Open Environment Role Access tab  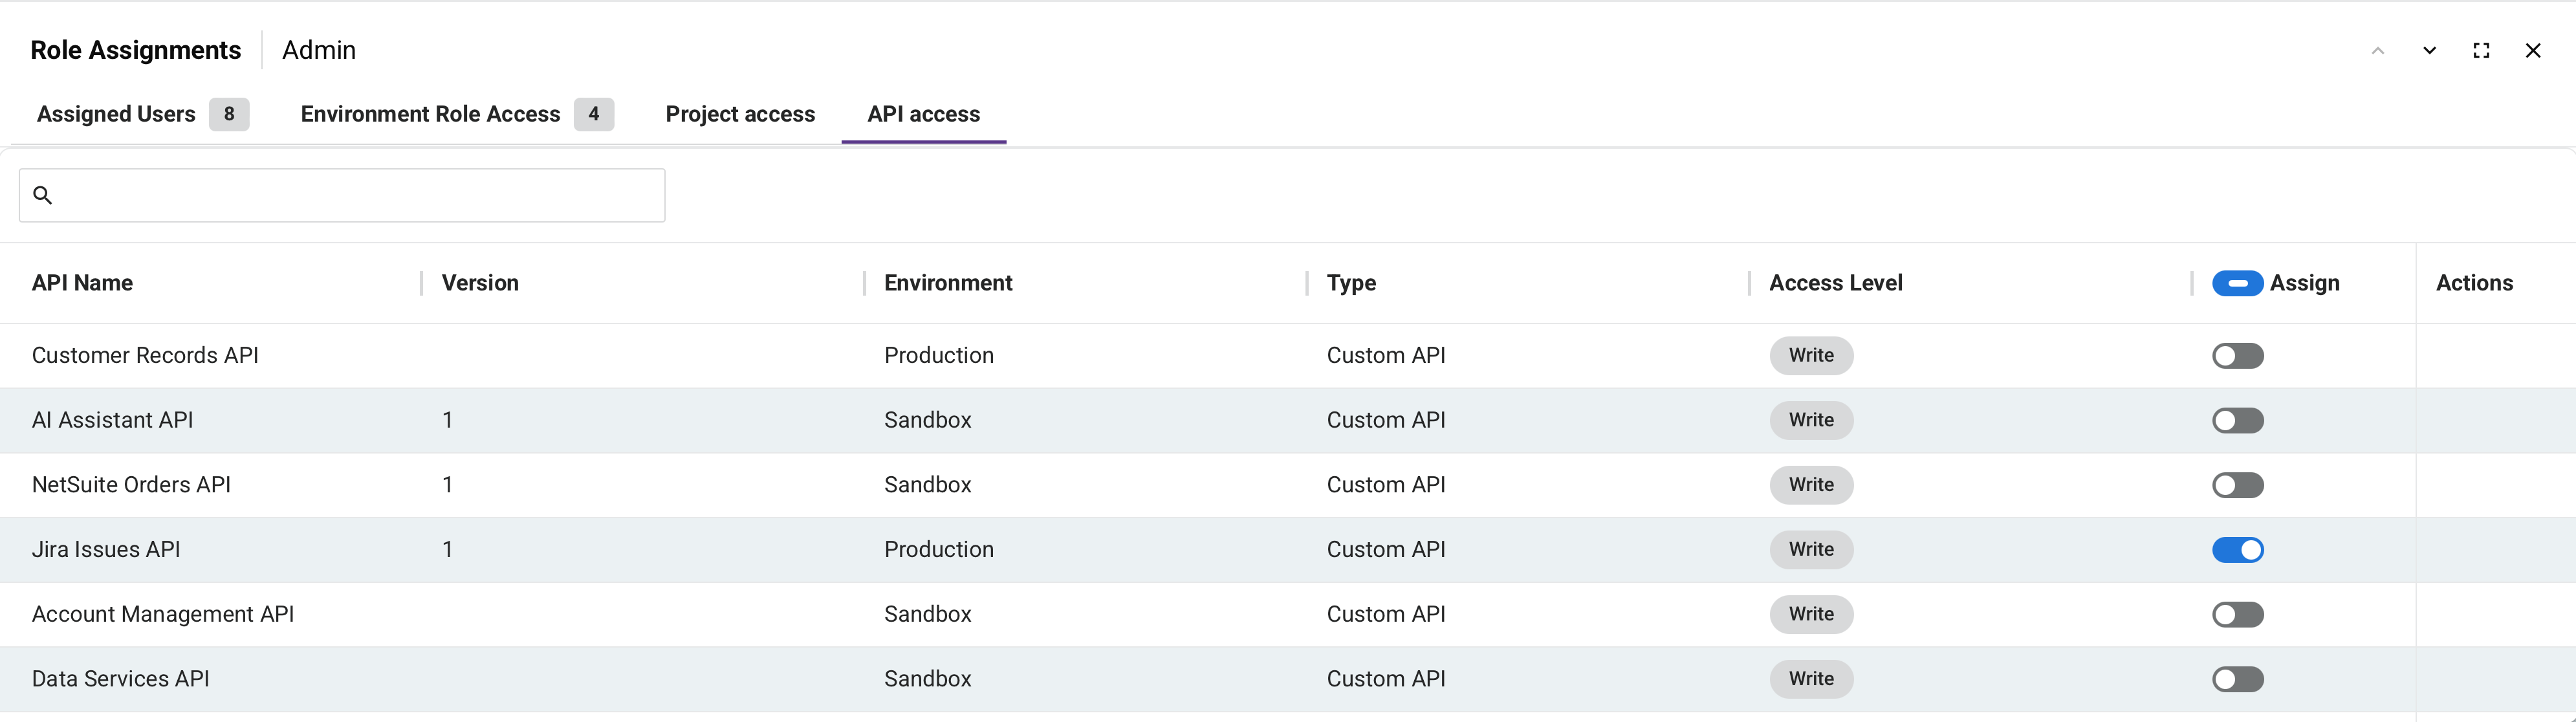coord(457,114)
